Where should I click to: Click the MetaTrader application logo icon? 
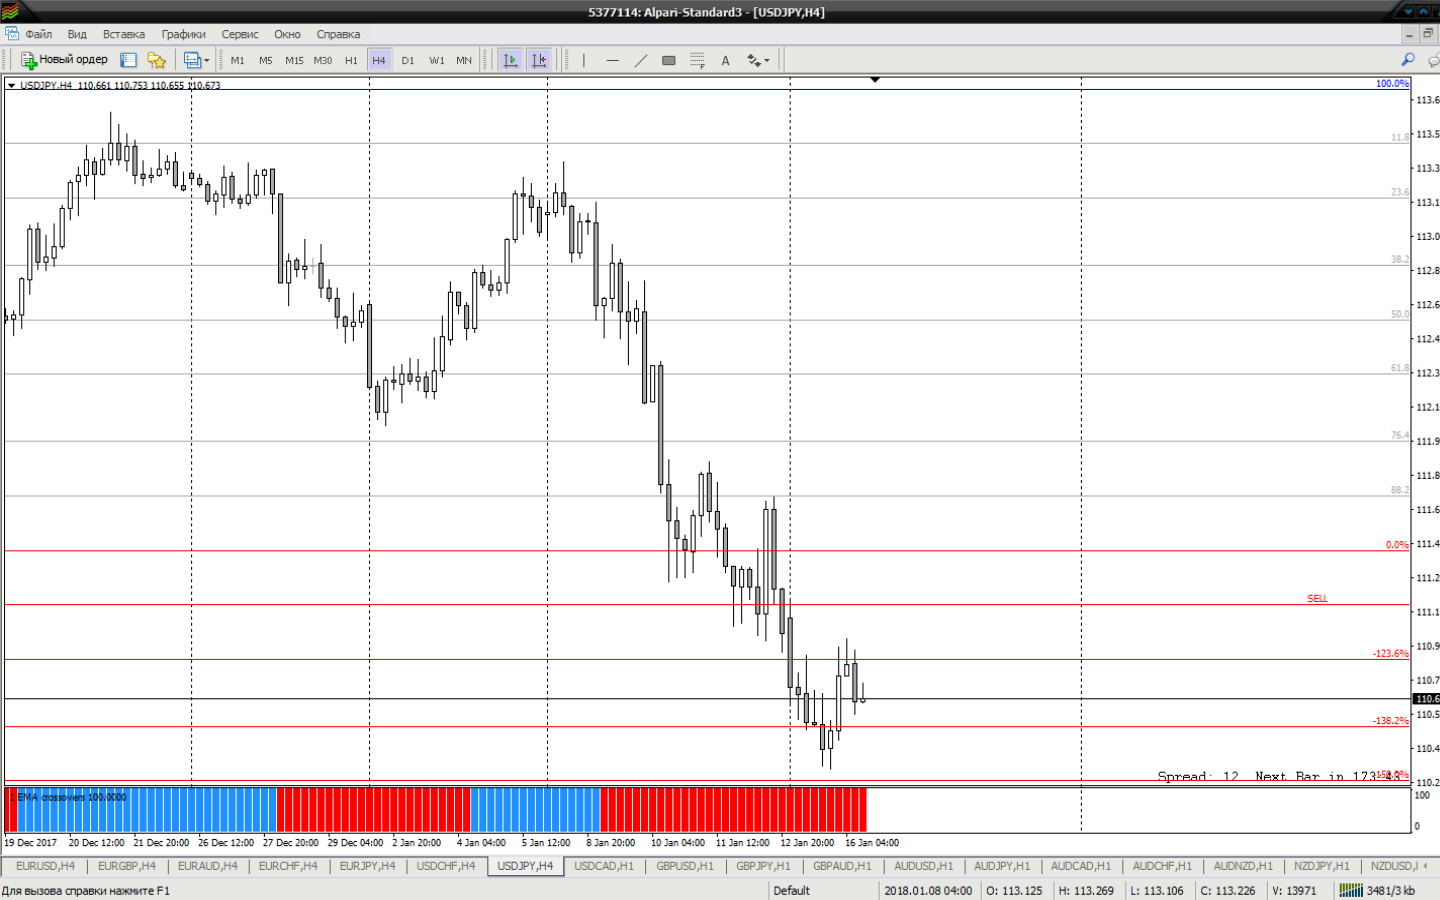[x=9, y=11]
